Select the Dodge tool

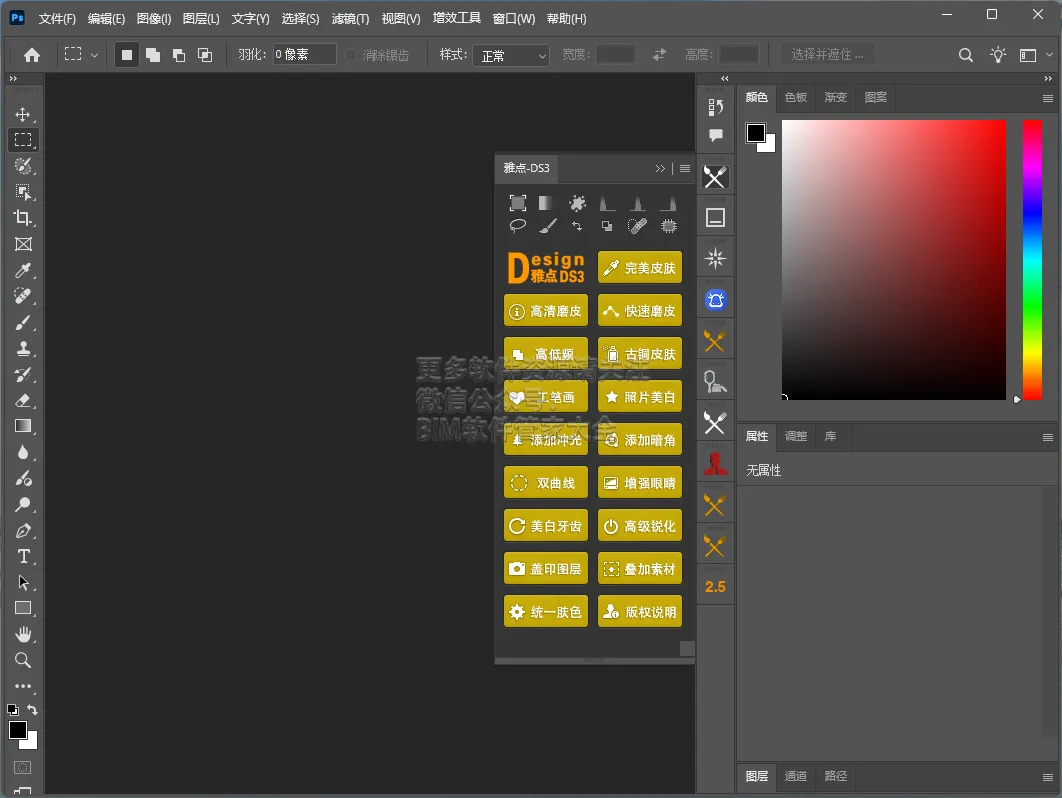coord(23,505)
